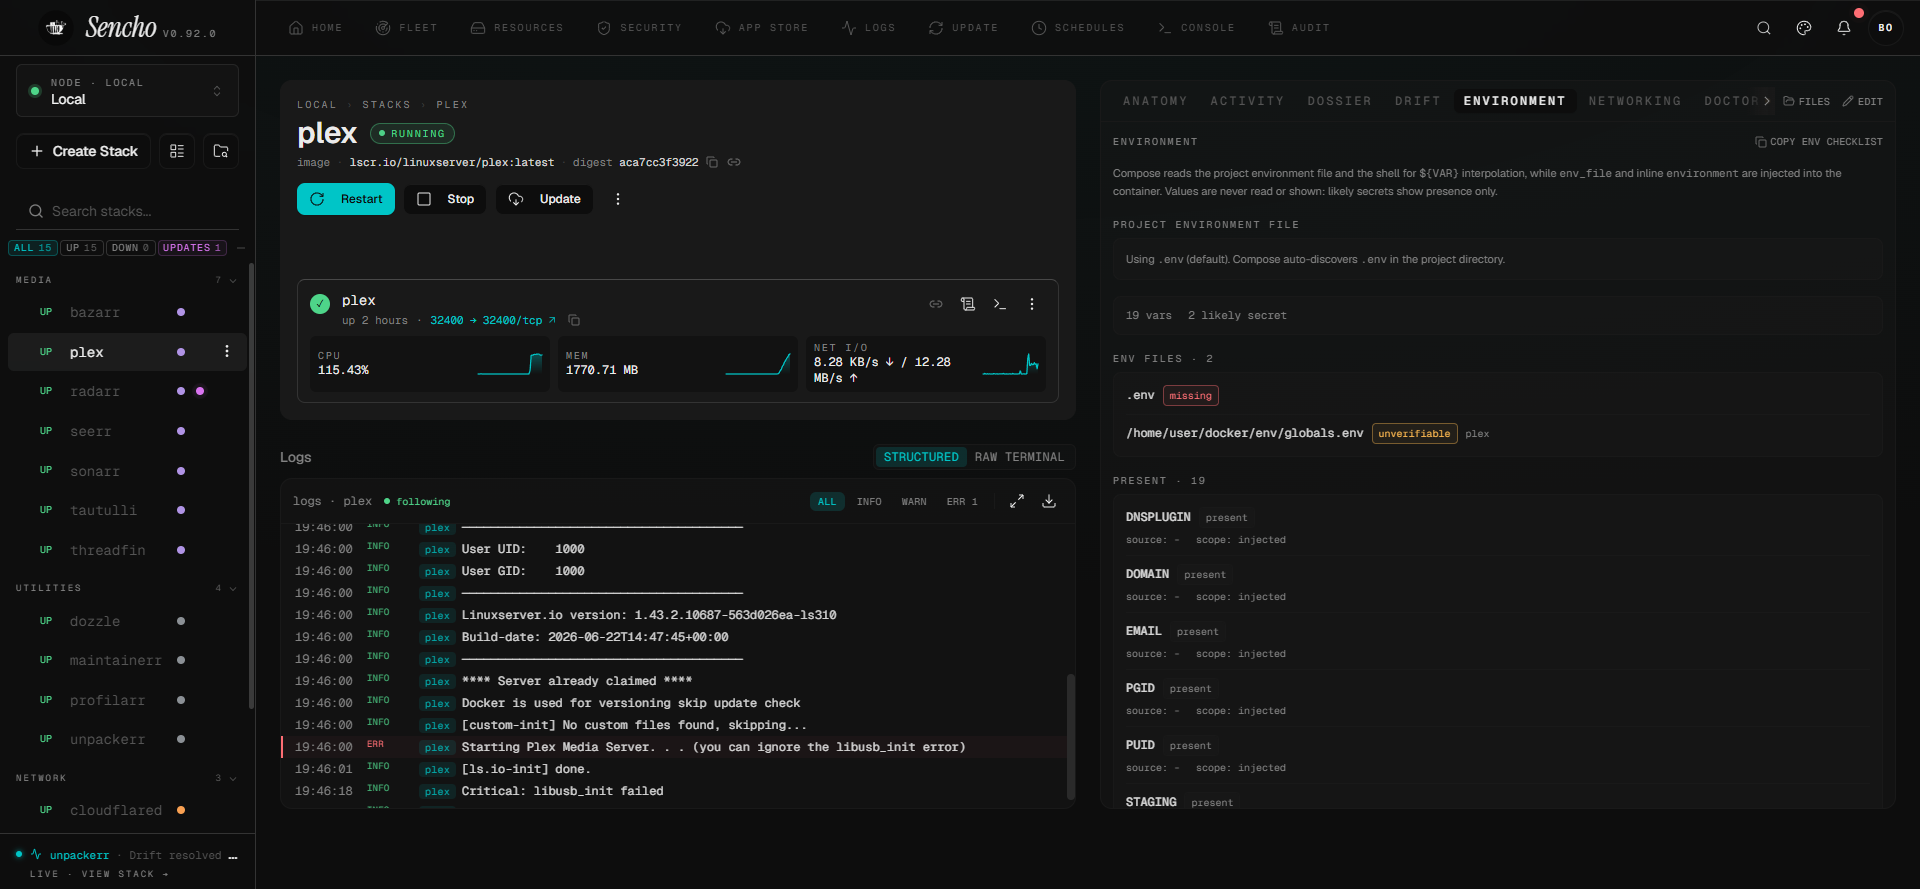Screen dimensions: 1920x889
Task: Open the Files button in environment panel
Action: [x=1806, y=101]
